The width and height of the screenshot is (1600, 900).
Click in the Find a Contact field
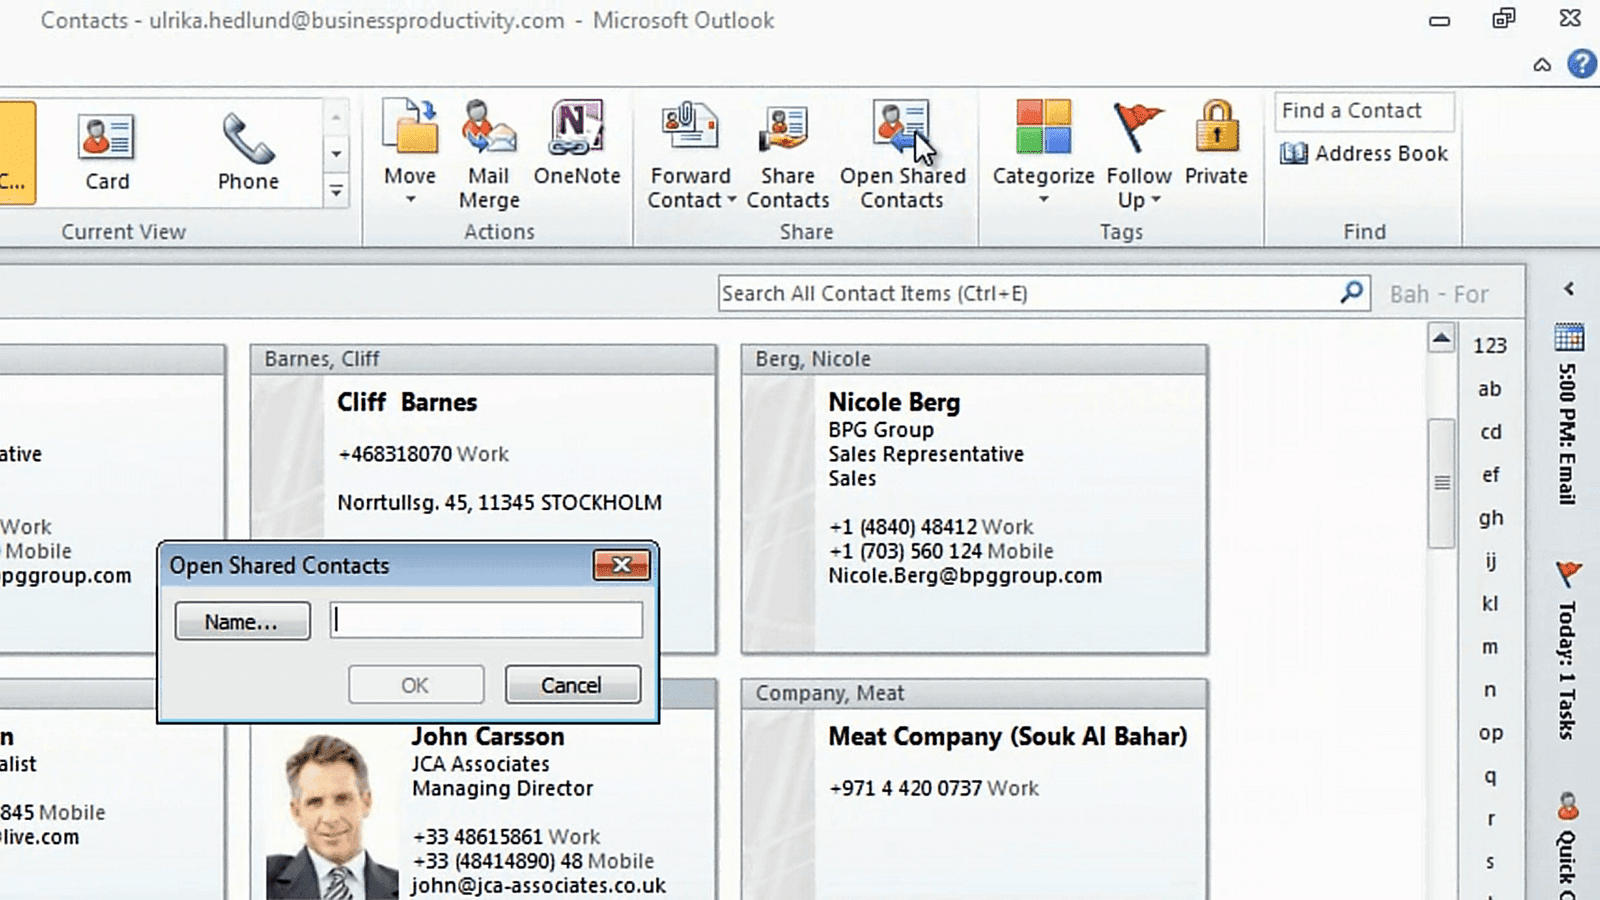pyautogui.click(x=1363, y=111)
